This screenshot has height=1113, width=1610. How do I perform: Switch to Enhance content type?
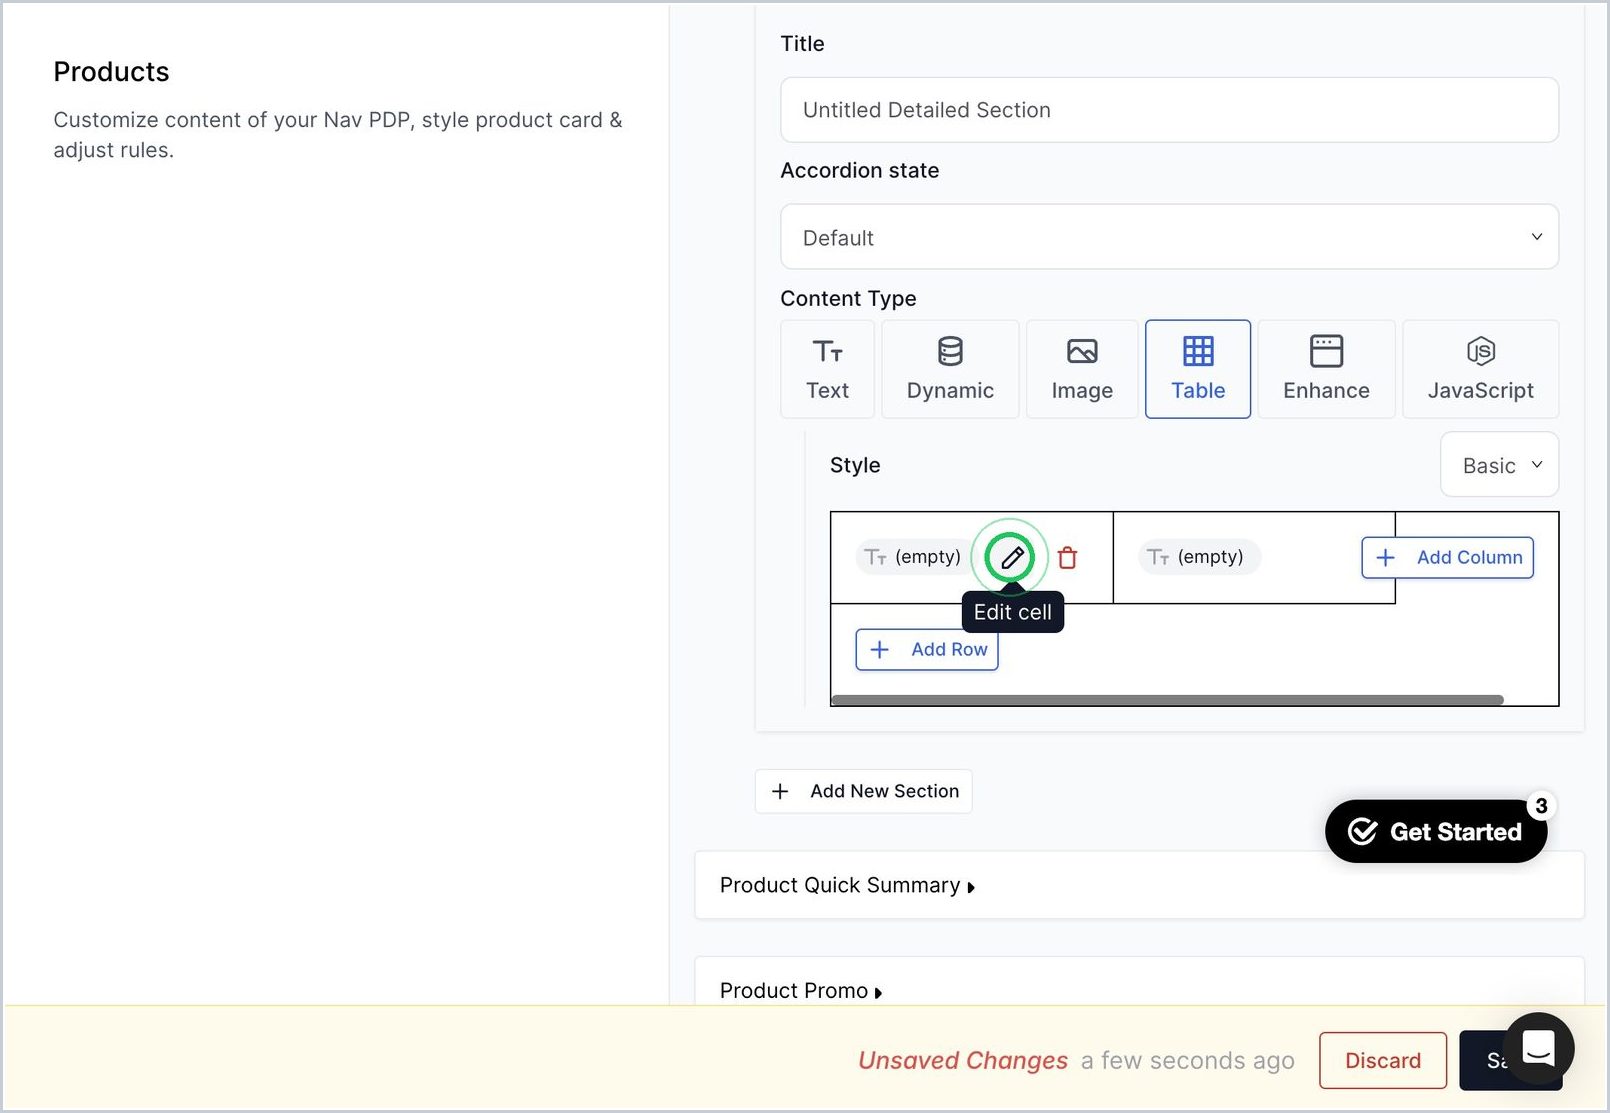click(x=1326, y=369)
